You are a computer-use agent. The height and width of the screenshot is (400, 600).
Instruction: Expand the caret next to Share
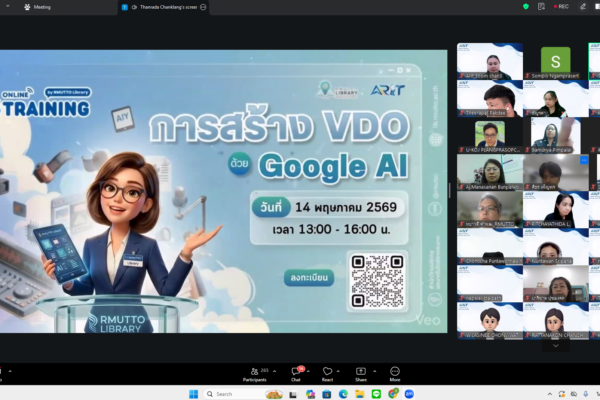[x=375, y=371]
